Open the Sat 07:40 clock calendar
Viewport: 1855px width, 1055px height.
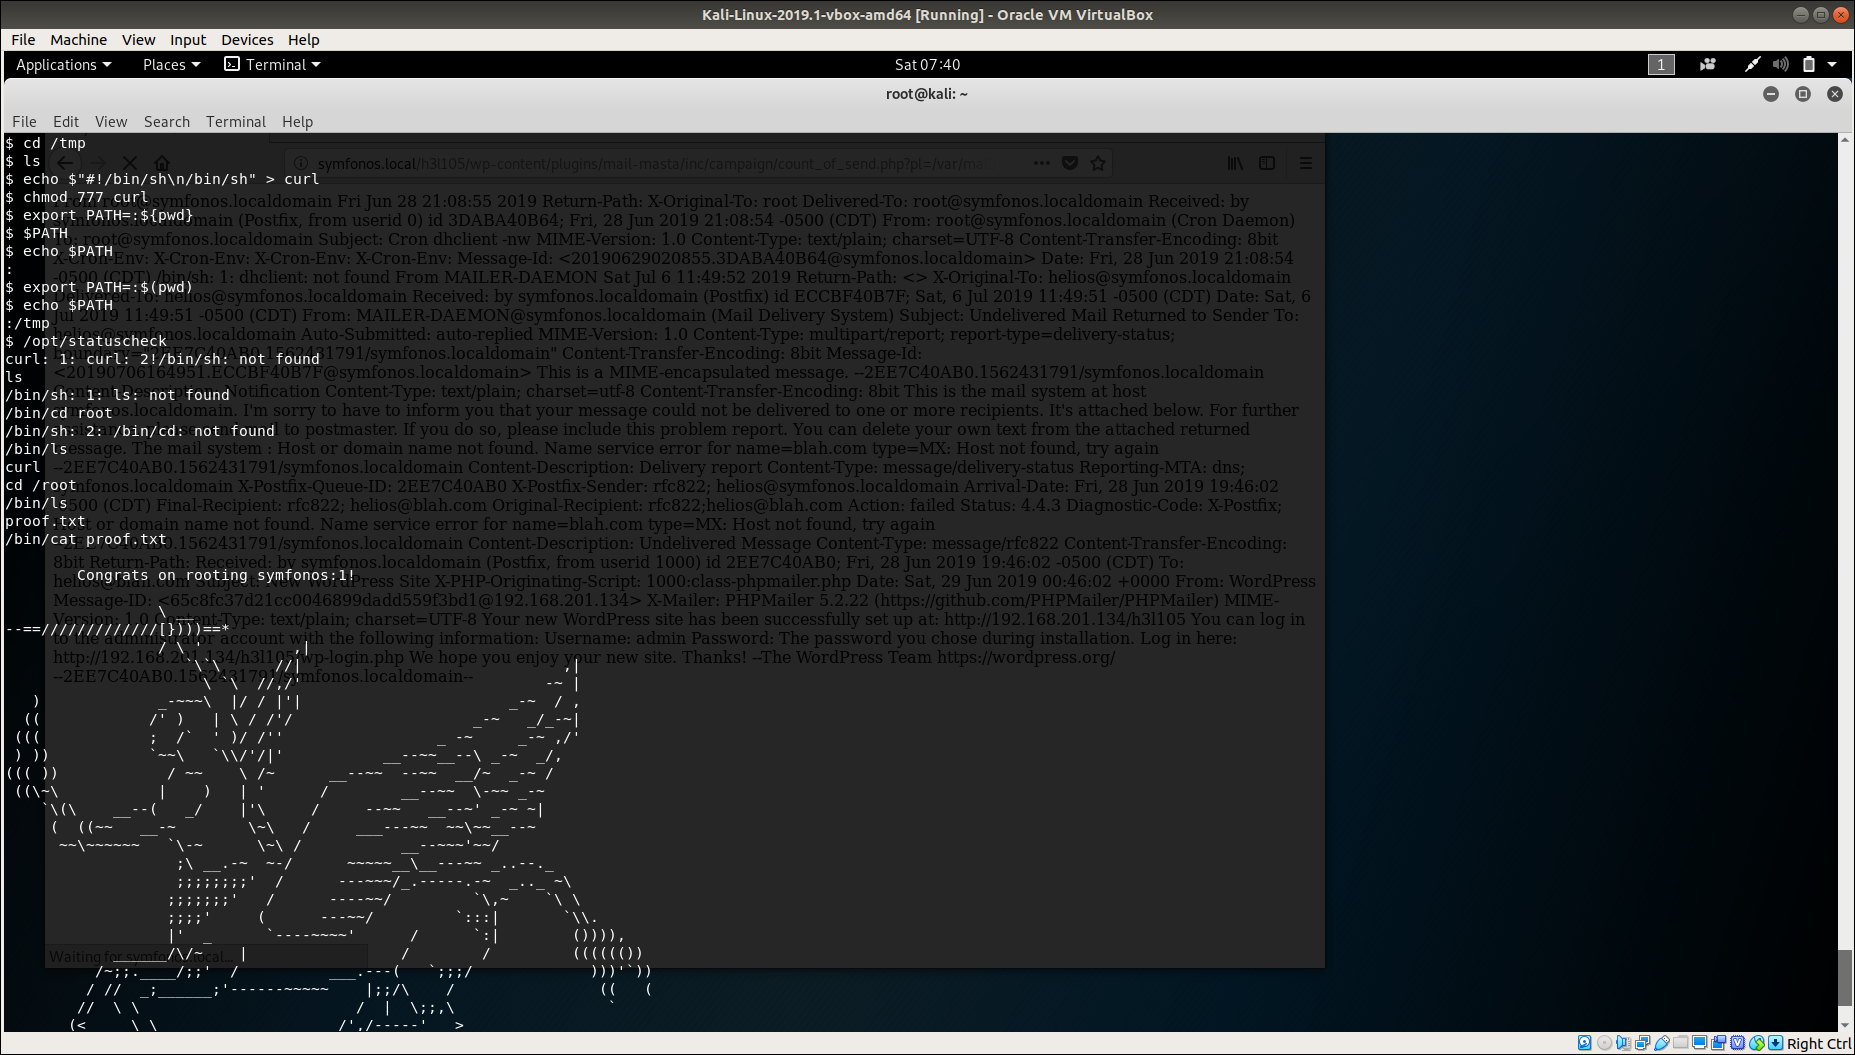pyautogui.click(x=927, y=64)
